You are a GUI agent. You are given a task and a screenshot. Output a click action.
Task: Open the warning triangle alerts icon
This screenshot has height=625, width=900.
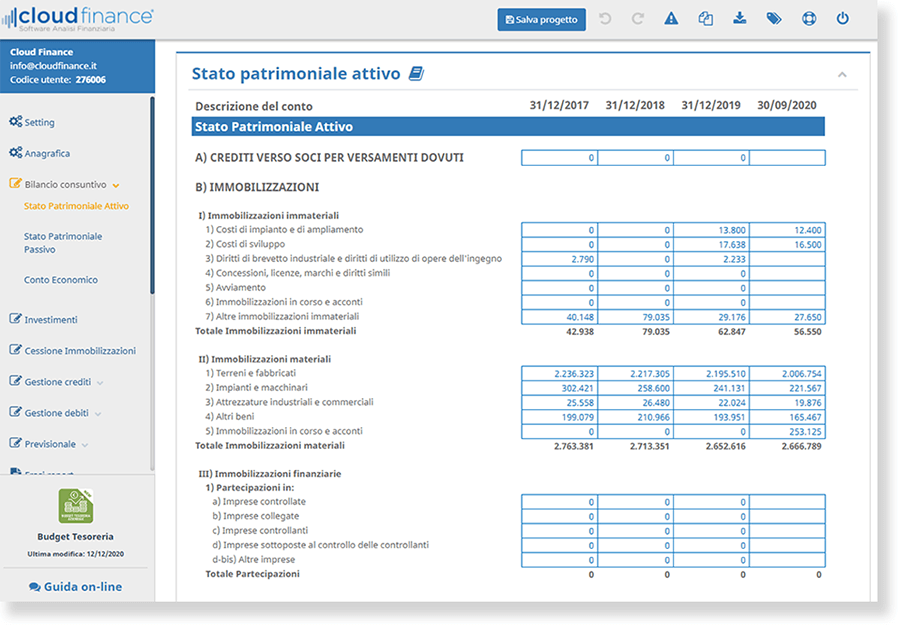(671, 19)
